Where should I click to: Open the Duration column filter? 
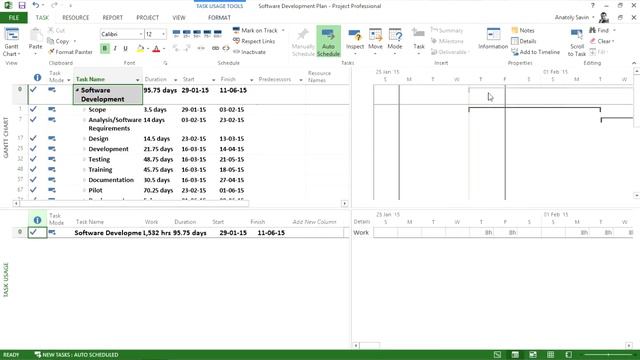[175, 80]
